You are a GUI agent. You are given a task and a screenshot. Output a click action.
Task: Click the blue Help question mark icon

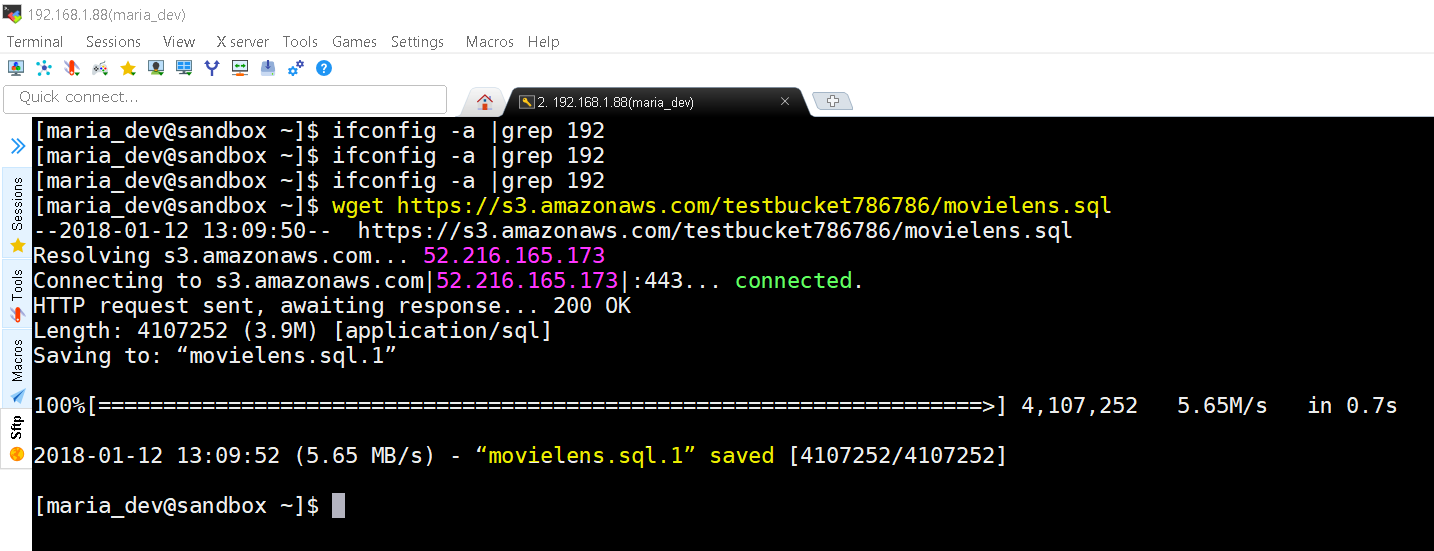(x=324, y=68)
